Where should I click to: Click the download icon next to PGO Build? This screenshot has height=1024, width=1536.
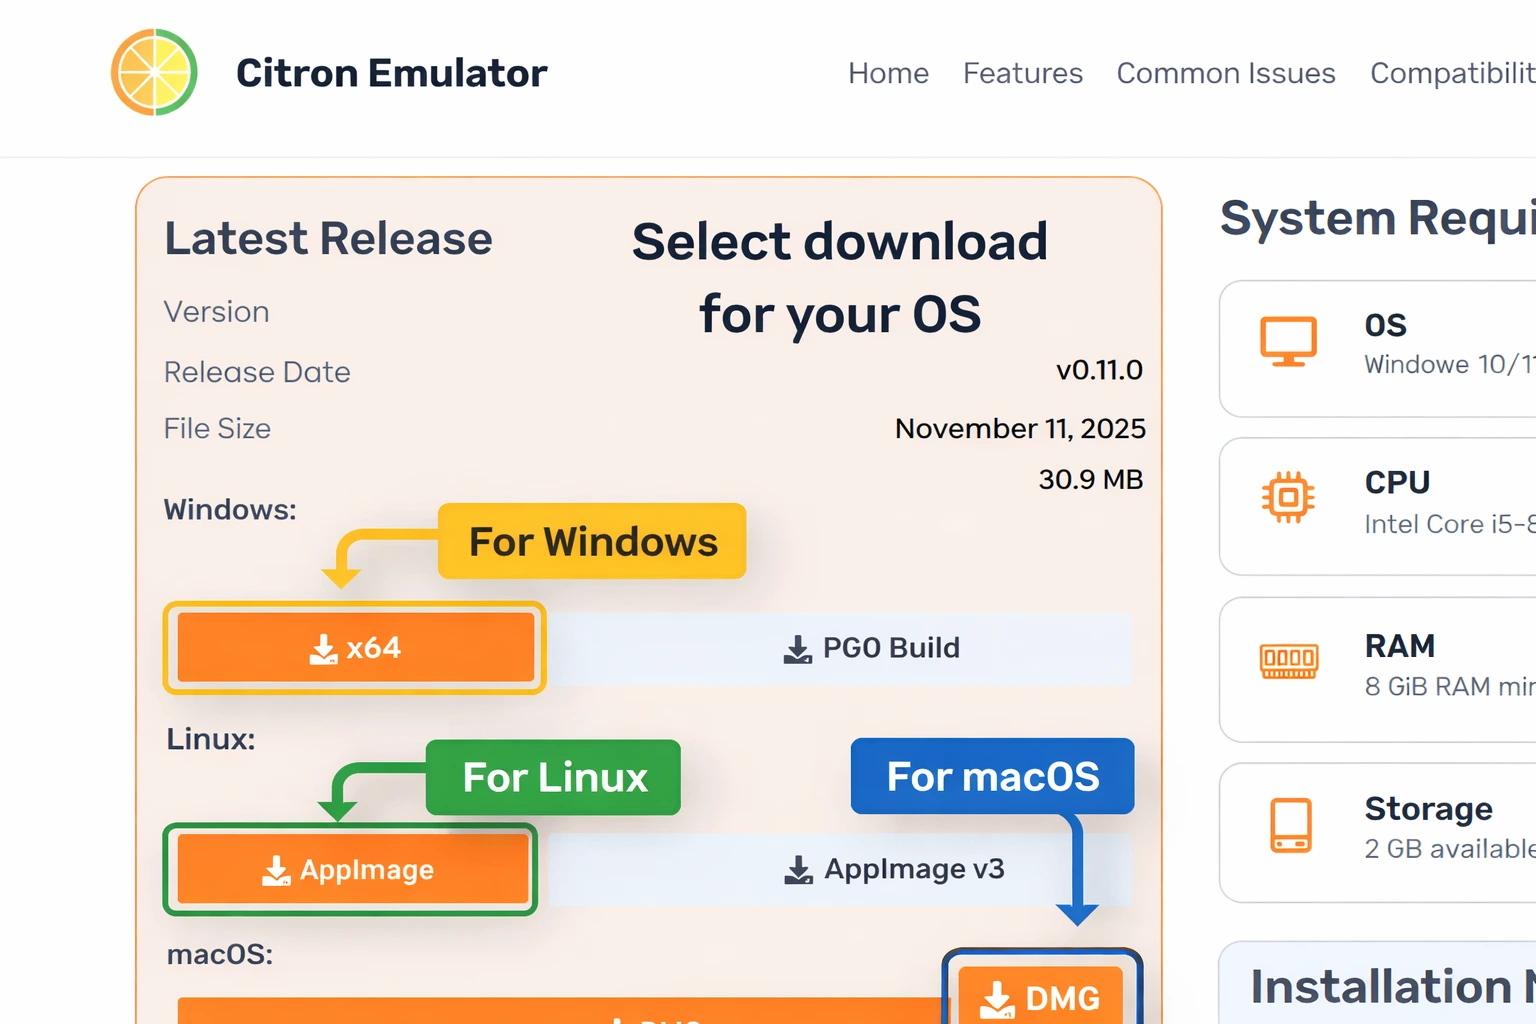point(797,648)
